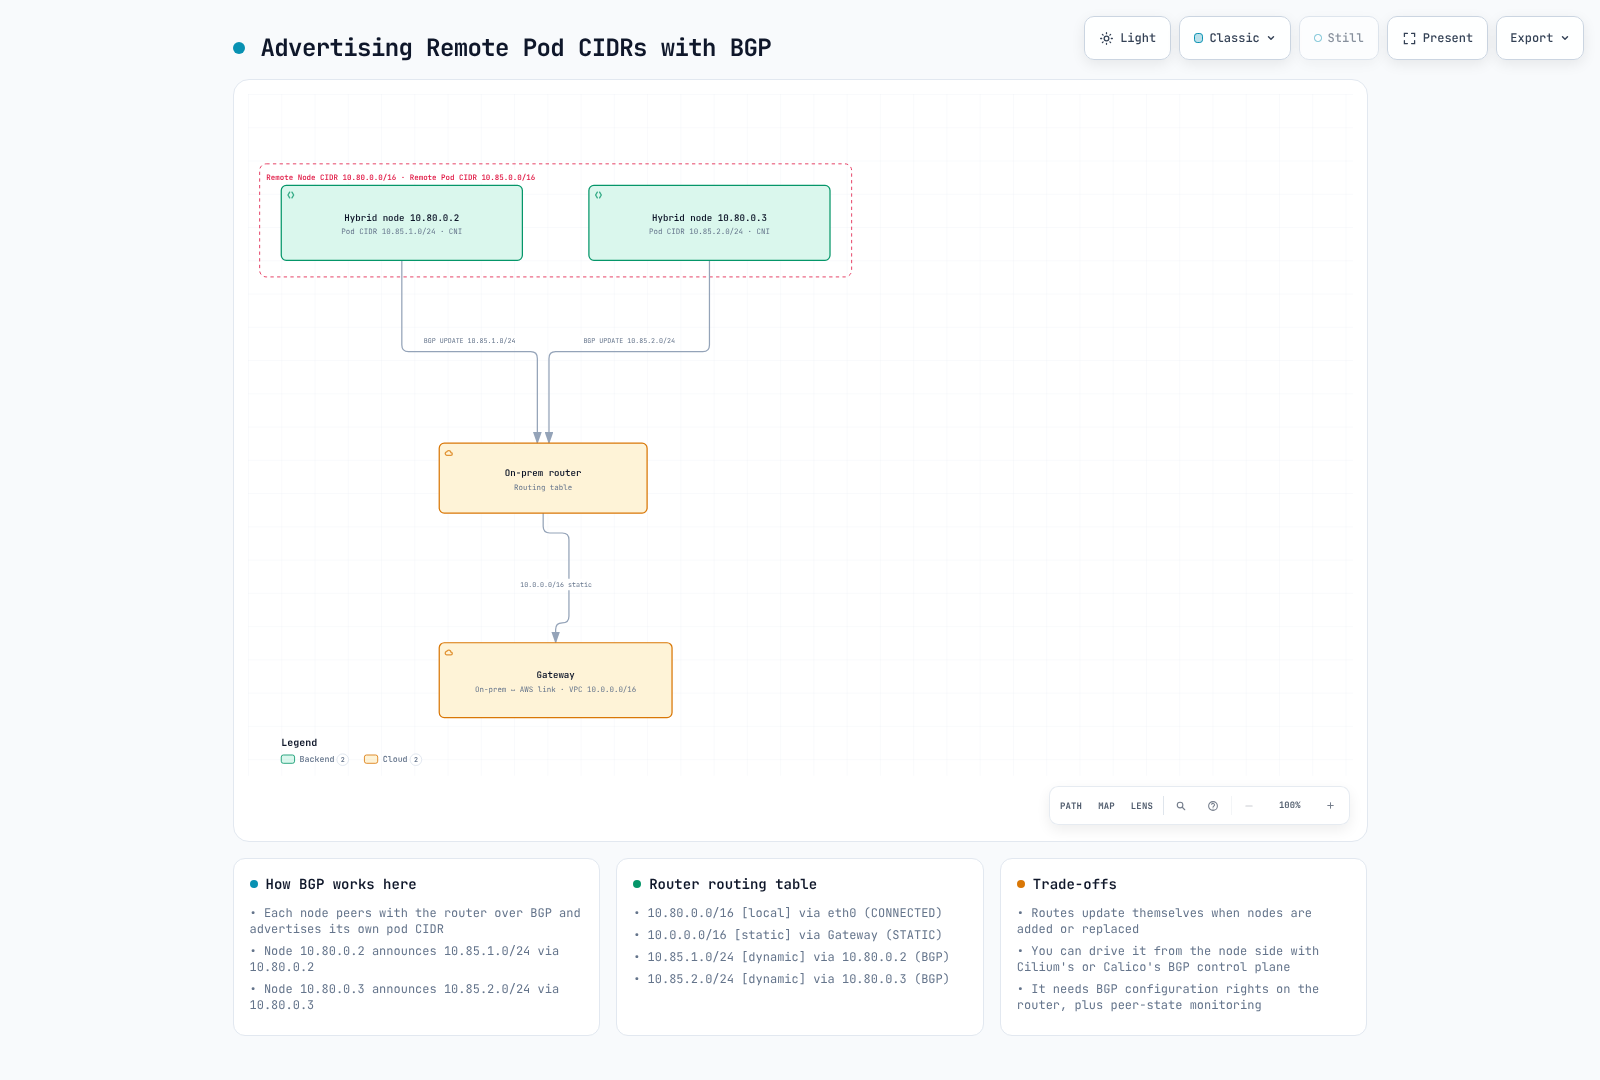The height and width of the screenshot is (1080, 1600).
Task: Click the search magnifier icon
Action: (x=1181, y=806)
